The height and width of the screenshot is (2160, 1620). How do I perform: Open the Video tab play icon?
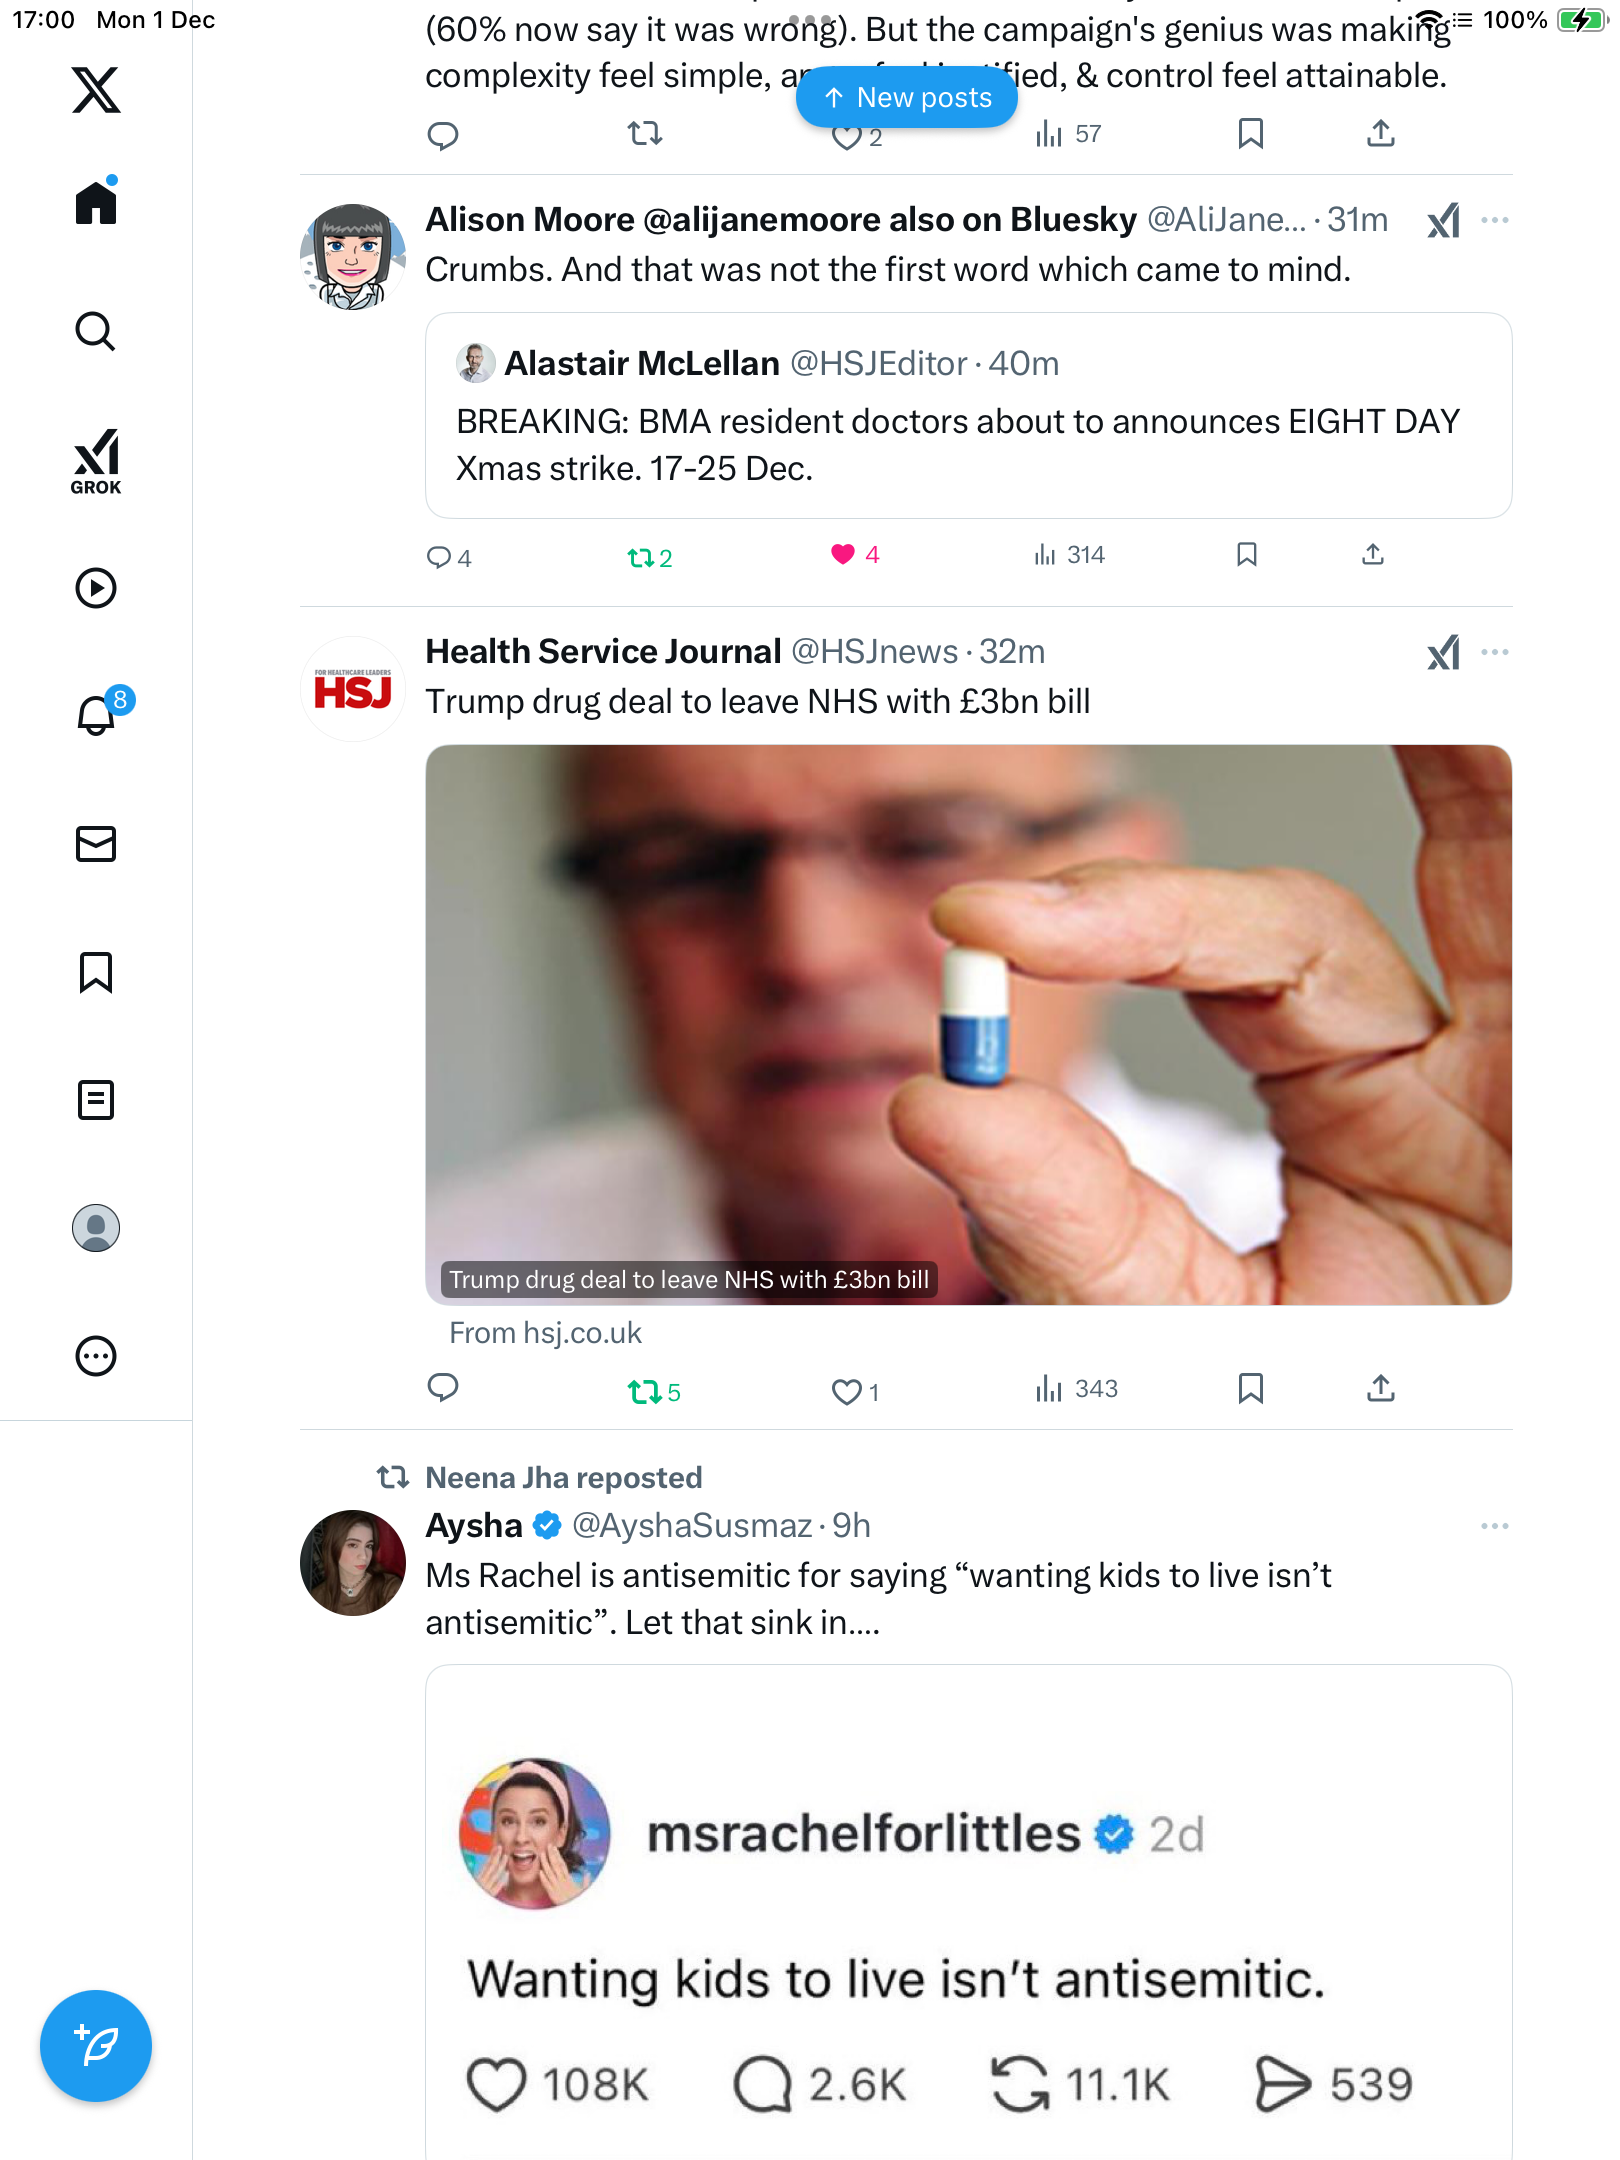(x=96, y=588)
